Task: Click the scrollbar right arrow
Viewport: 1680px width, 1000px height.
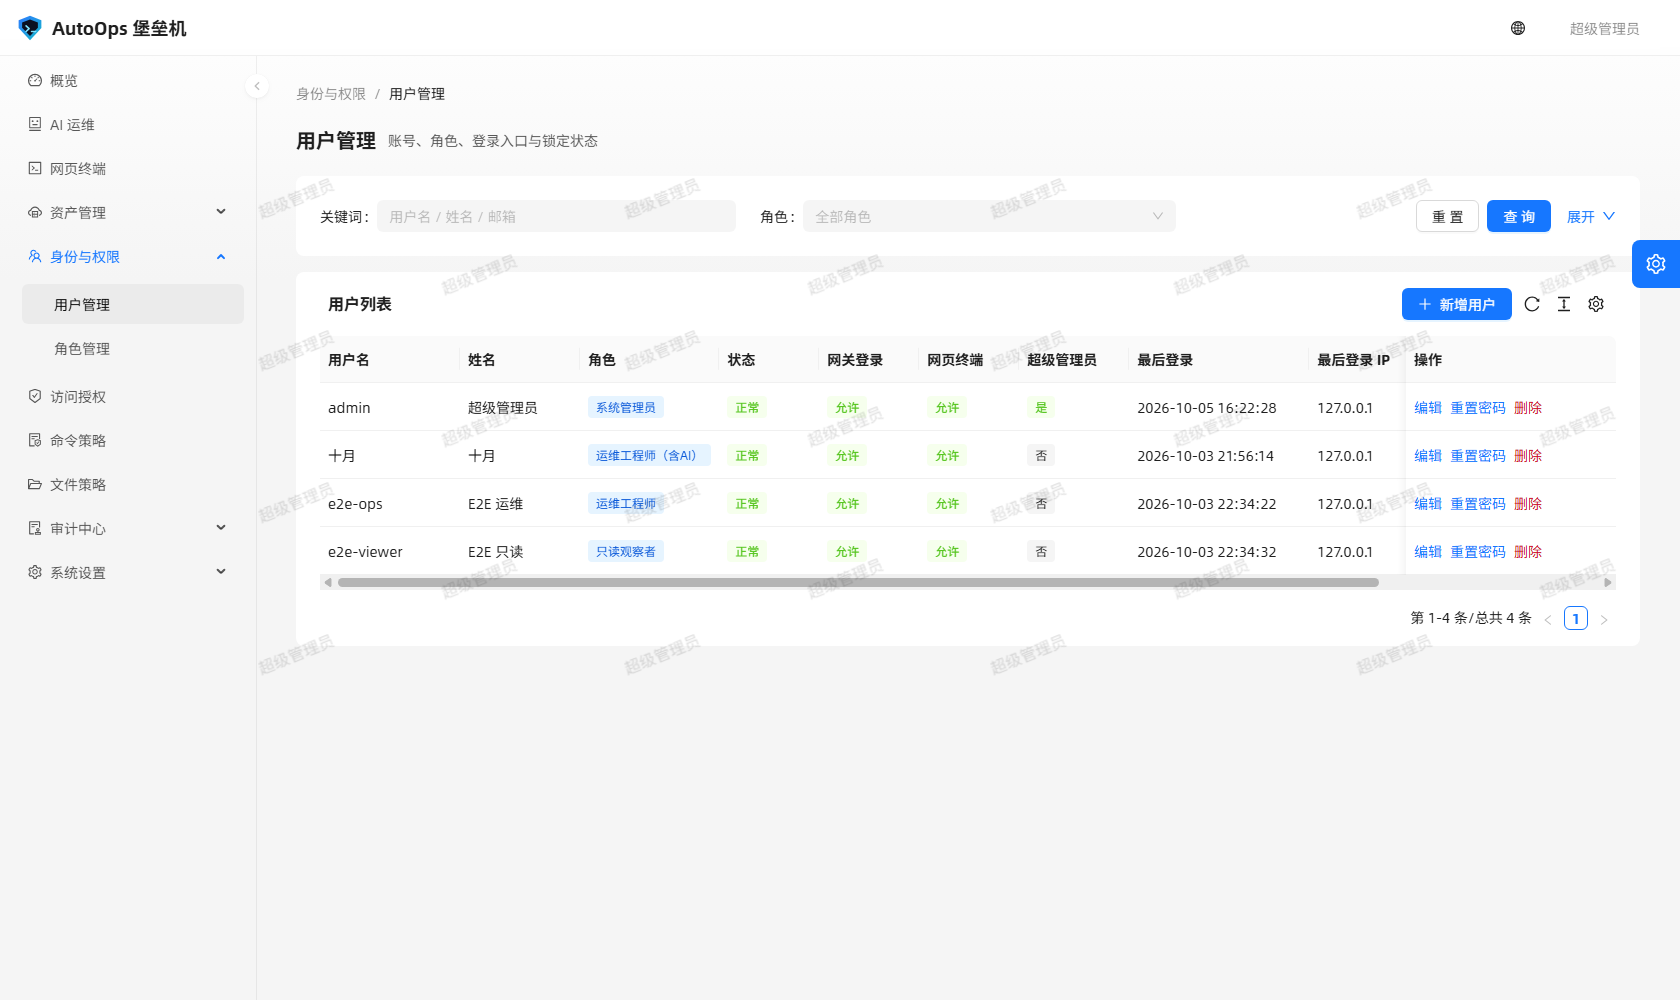Action: 1608,582
